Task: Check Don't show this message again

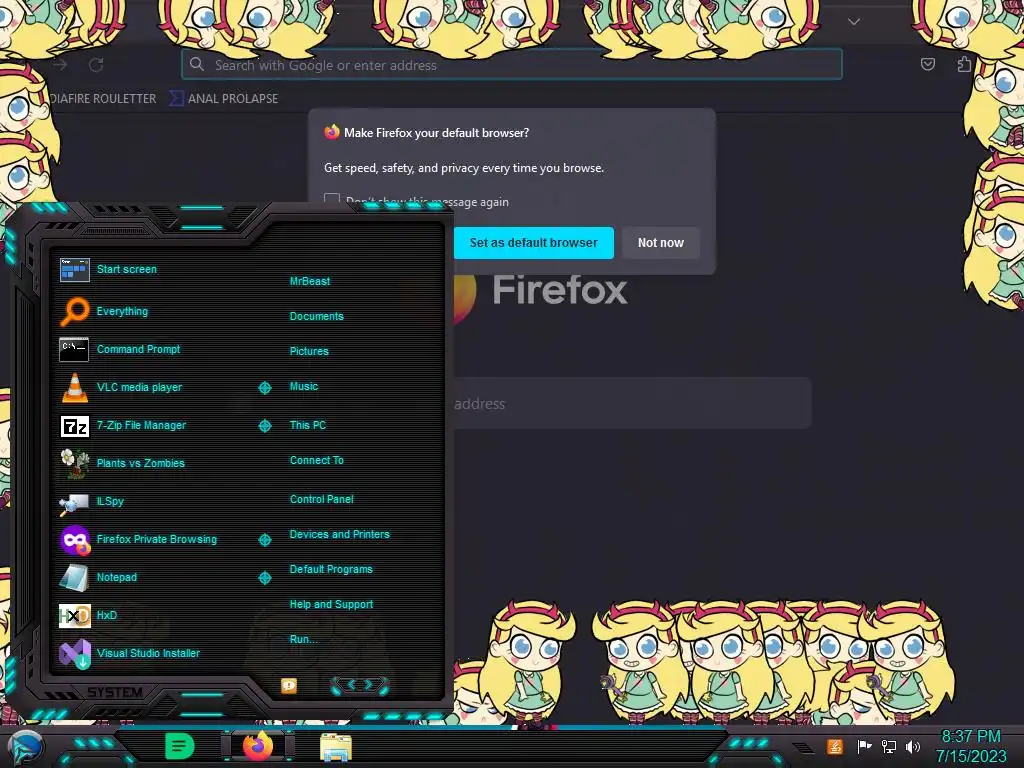Action: point(332,200)
